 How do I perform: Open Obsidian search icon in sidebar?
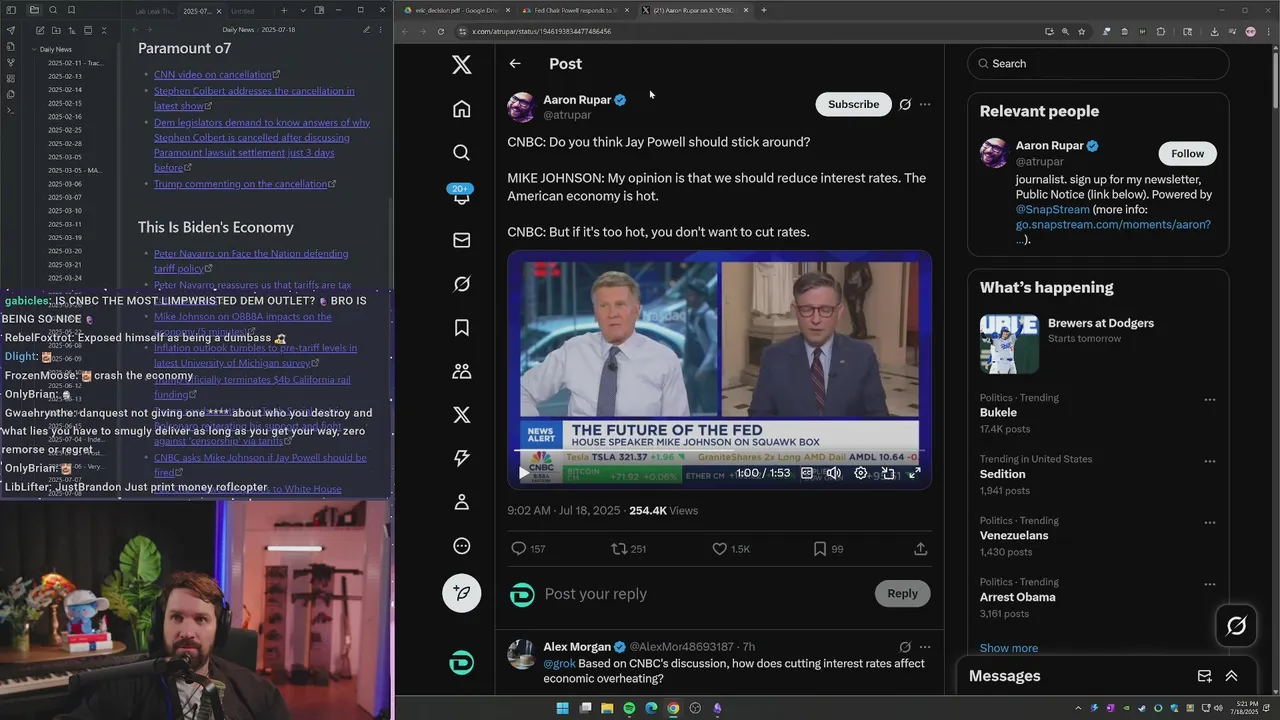[54, 10]
